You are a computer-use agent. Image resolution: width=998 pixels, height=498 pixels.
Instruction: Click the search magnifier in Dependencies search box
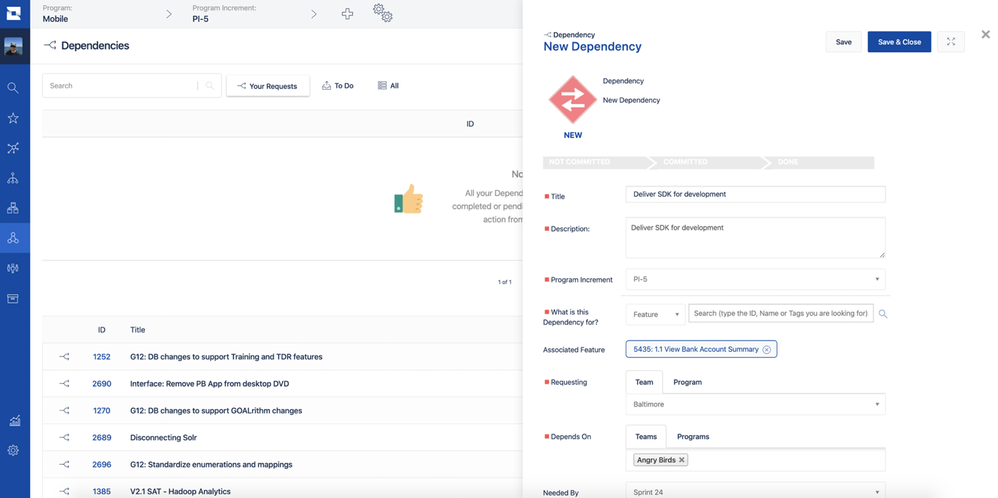tap(210, 86)
